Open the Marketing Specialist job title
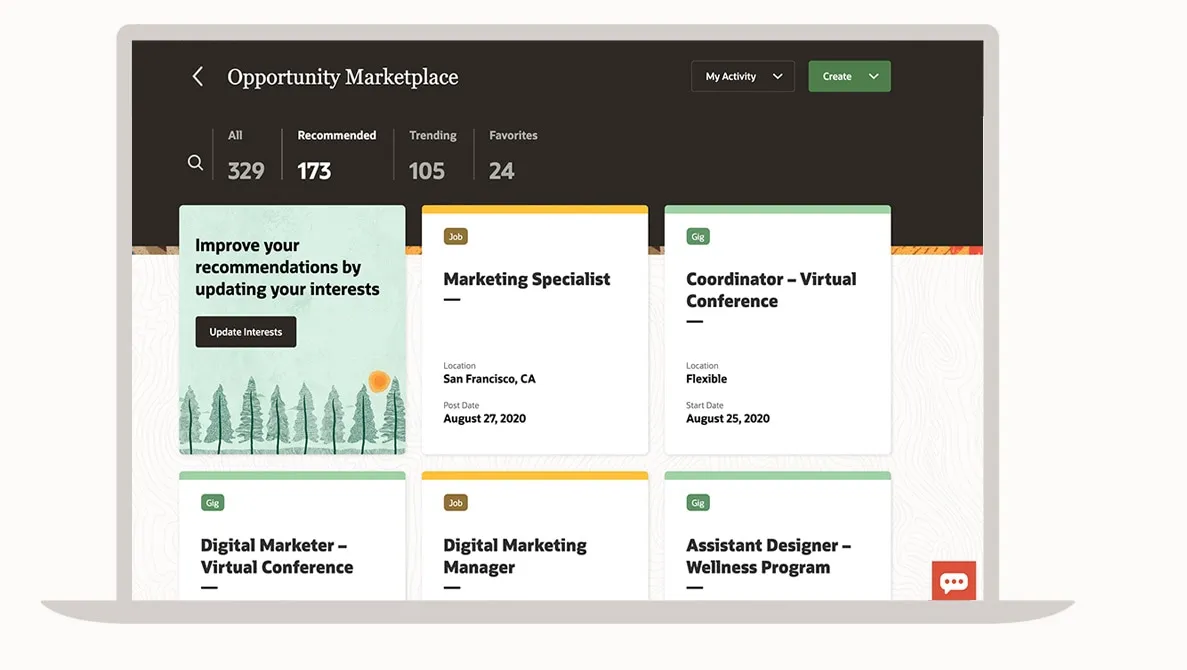This screenshot has height=670, width=1187. 526,279
